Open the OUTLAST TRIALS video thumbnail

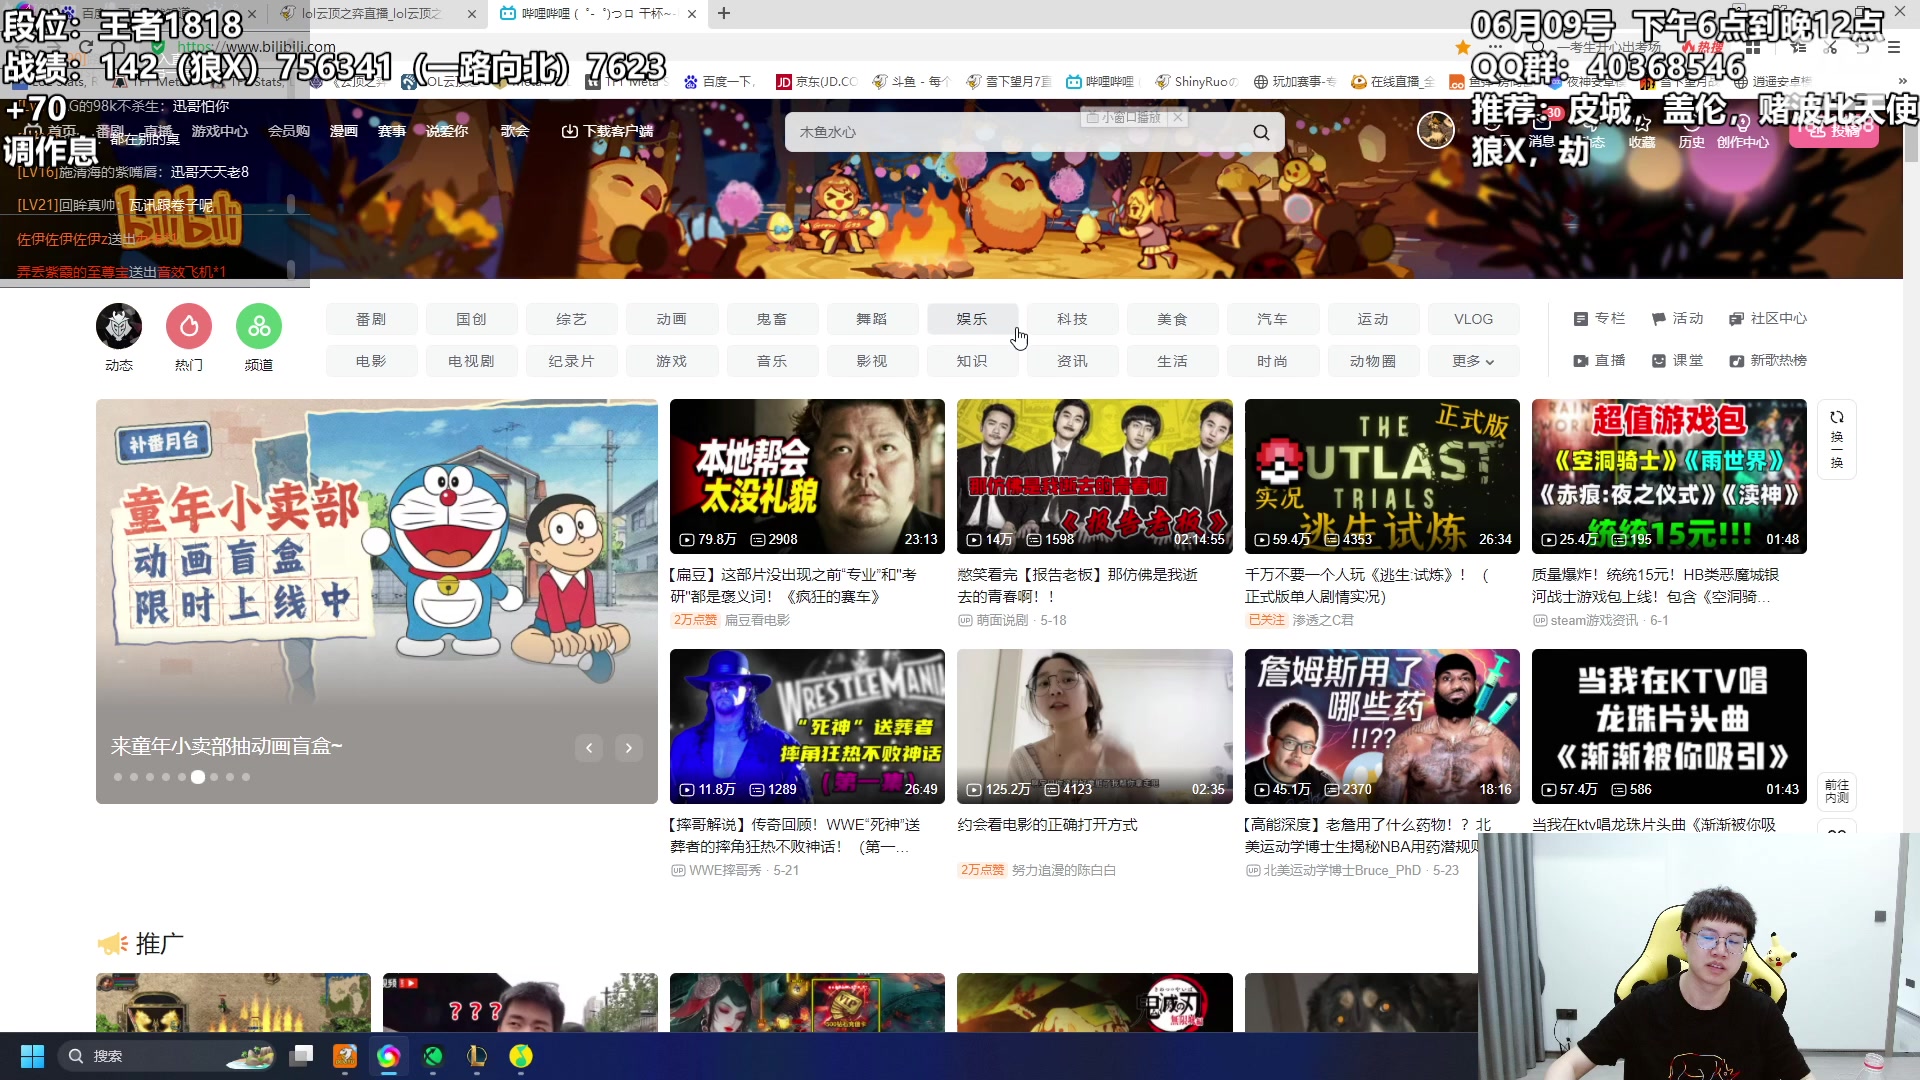point(1382,476)
